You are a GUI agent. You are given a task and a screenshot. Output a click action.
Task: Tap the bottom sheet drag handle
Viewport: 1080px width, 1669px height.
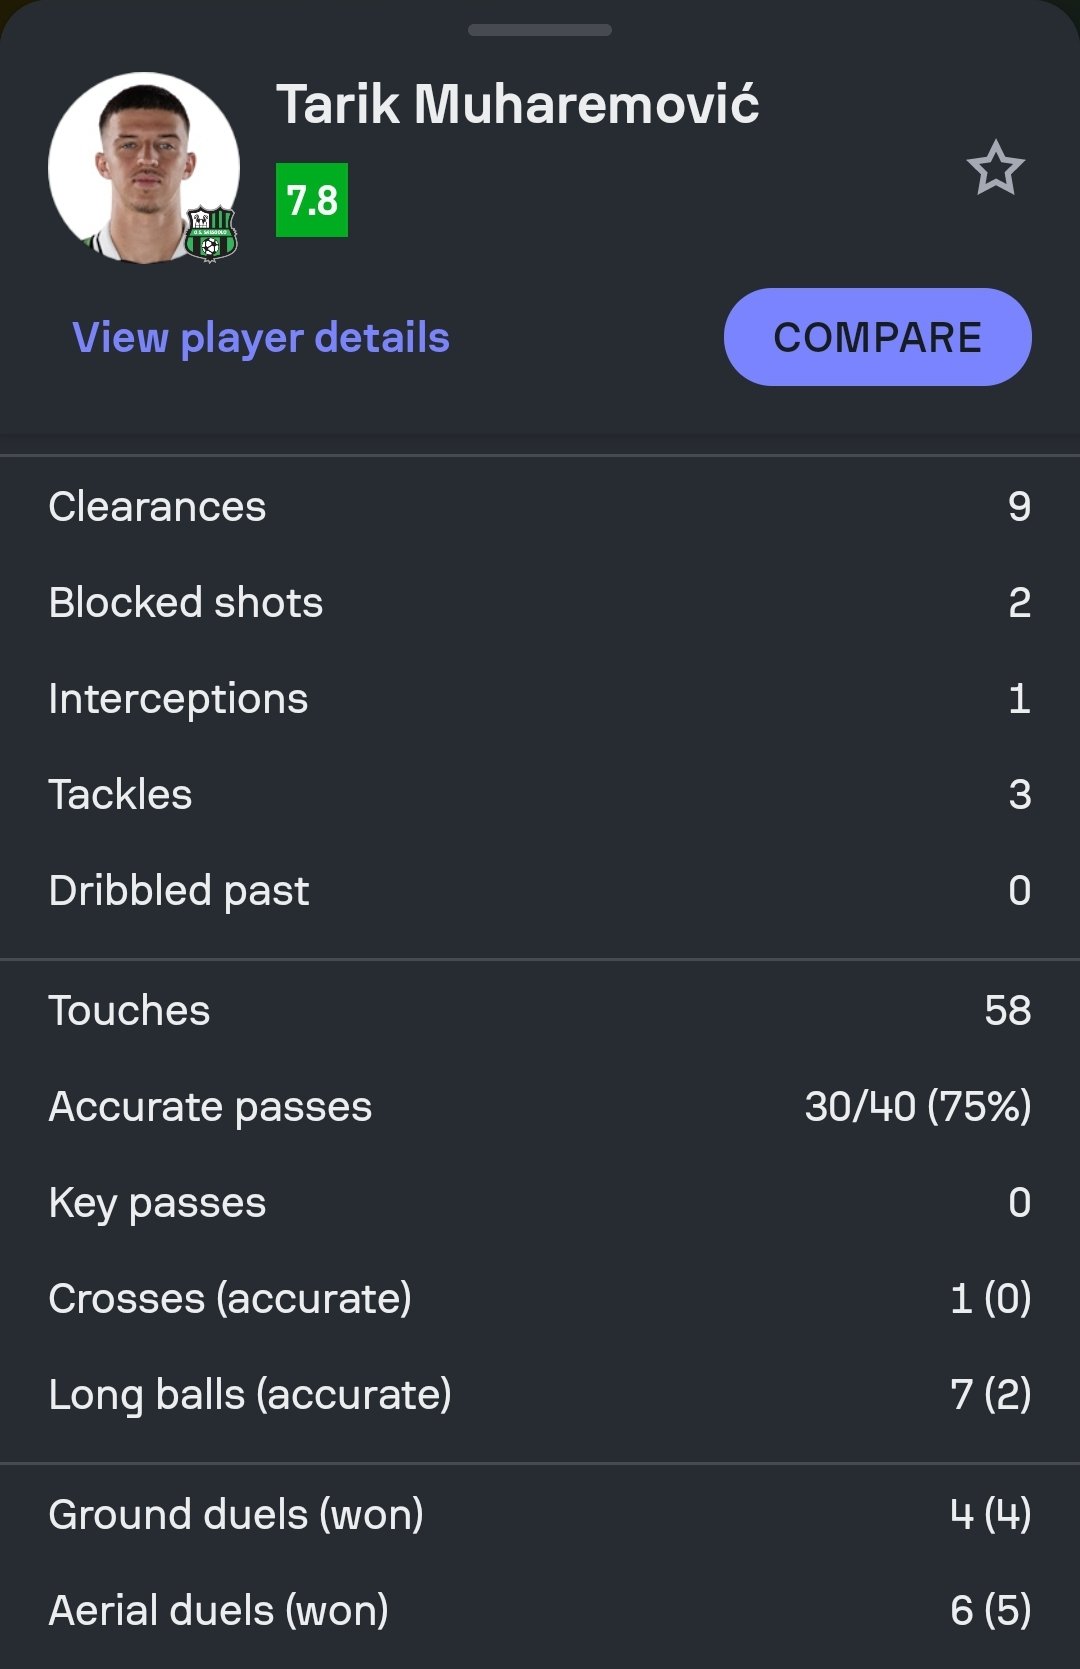pyautogui.click(x=540, y=30)
